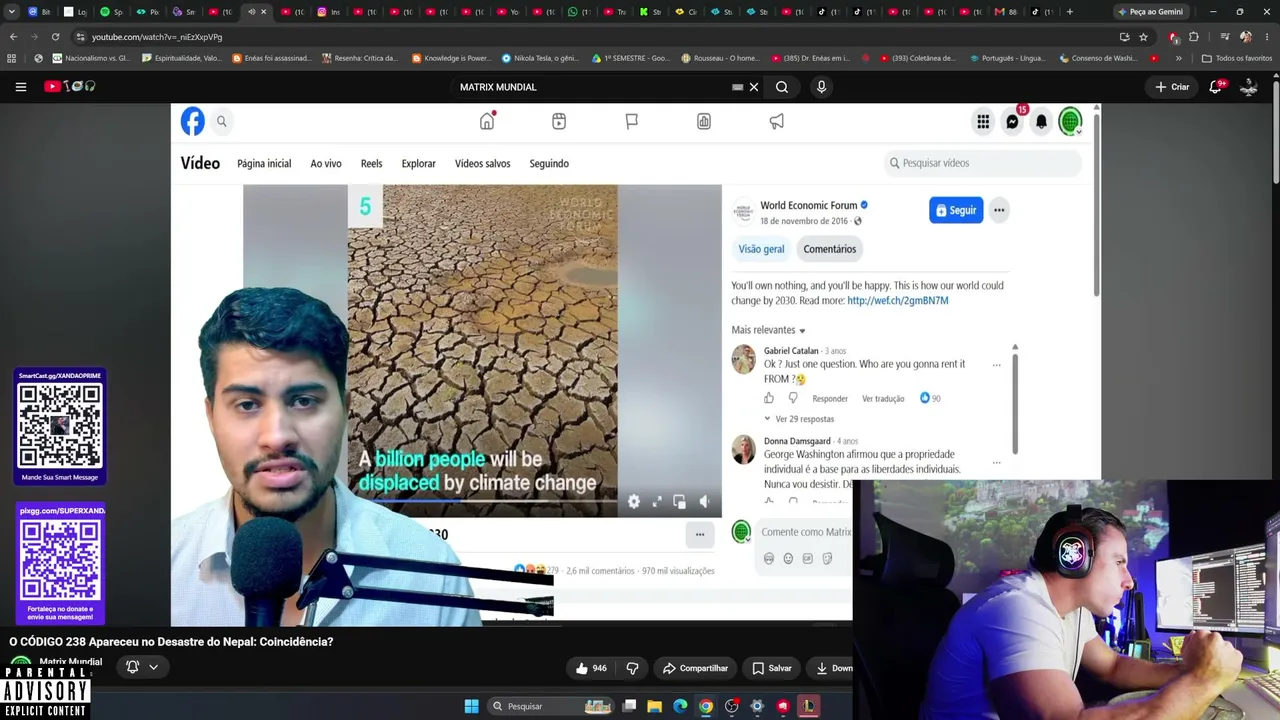Open the wef.ch/2gmBN7M link
This screenshot has height=720, width=1280.
898,300
